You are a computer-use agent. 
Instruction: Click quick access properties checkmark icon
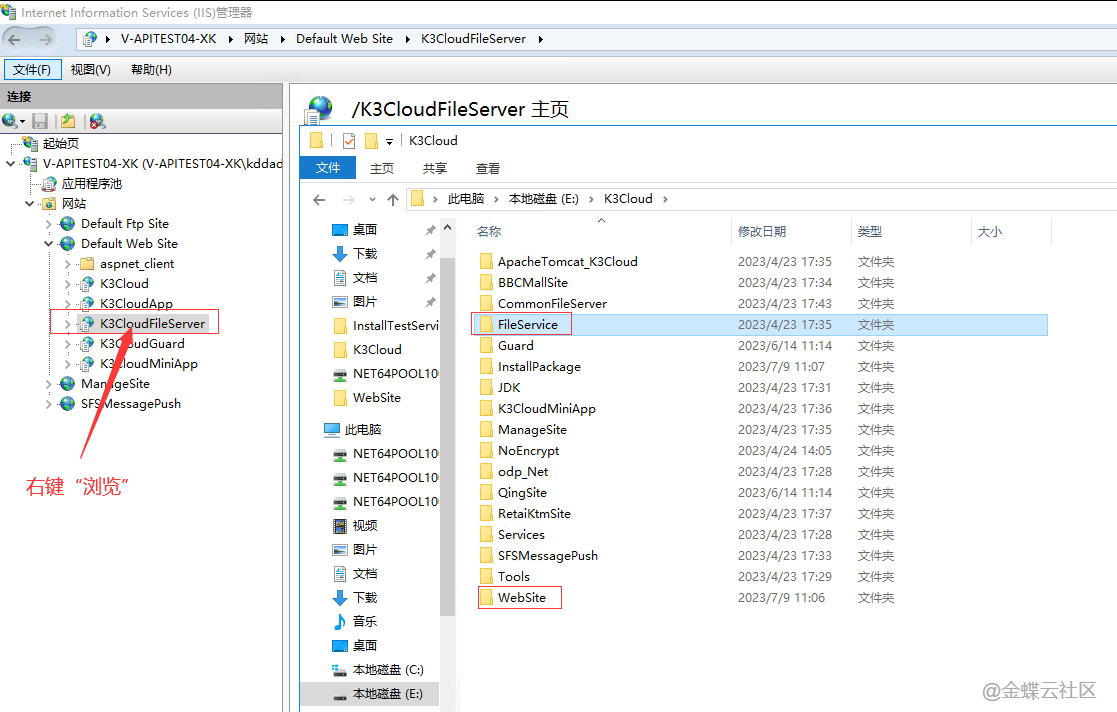pos(349,141)
